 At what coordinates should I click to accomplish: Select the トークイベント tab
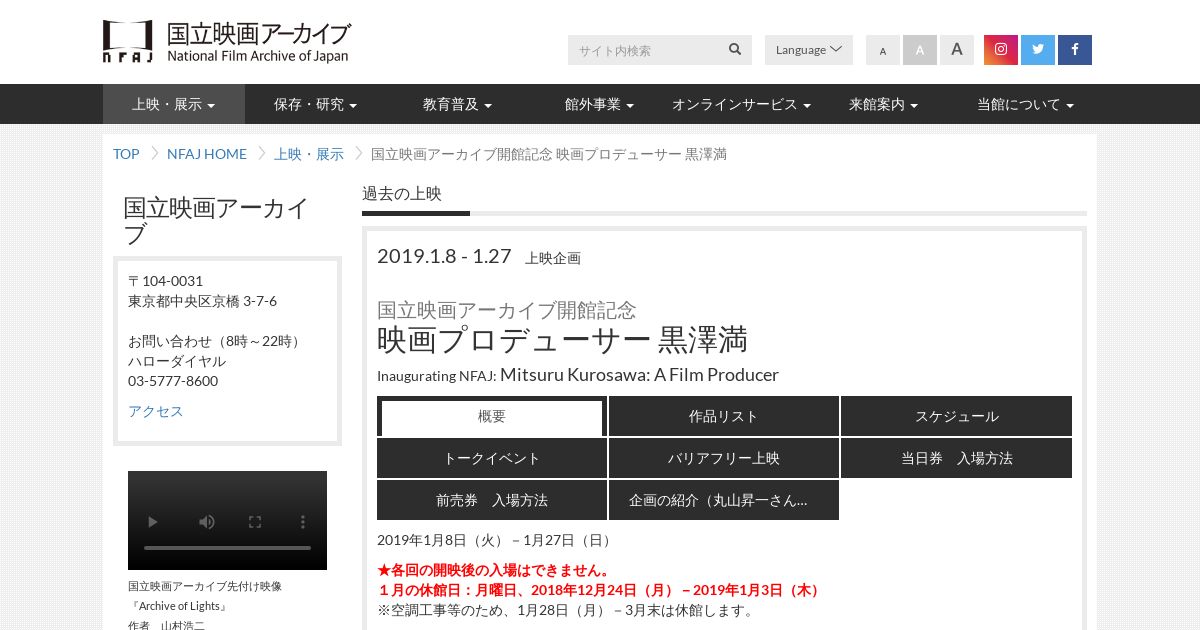(x=492, y=459)
